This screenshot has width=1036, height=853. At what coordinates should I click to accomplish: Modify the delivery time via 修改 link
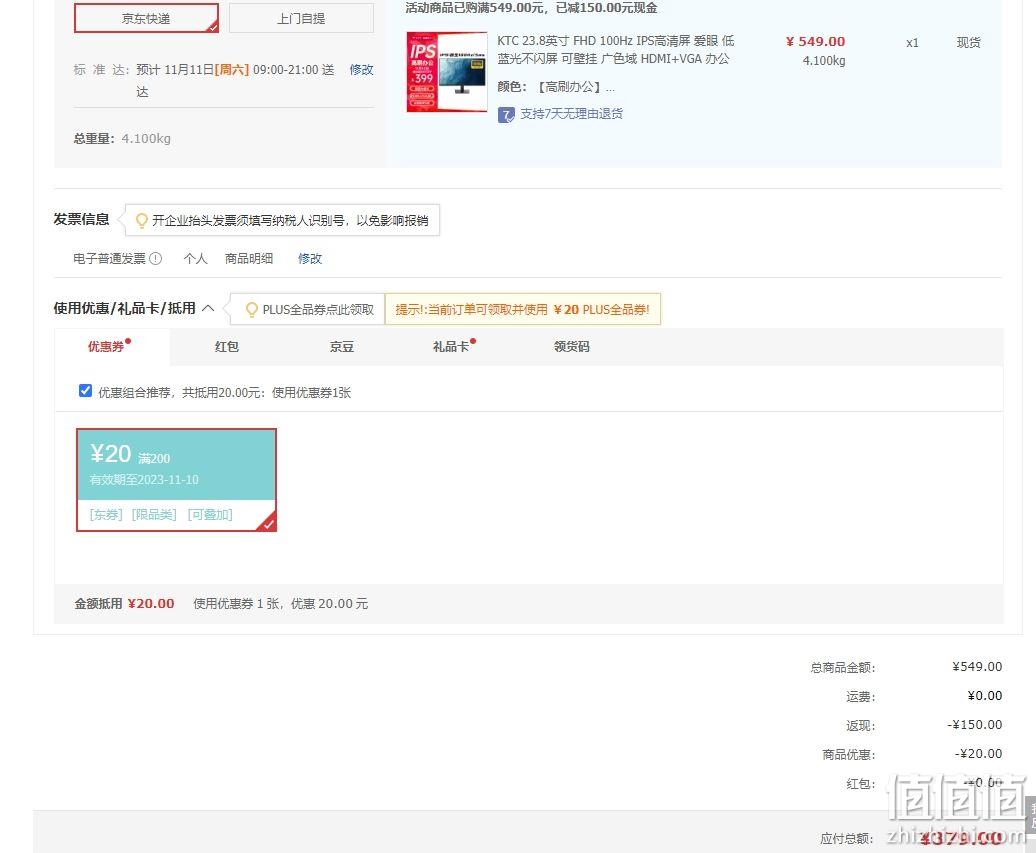[361, 69]
